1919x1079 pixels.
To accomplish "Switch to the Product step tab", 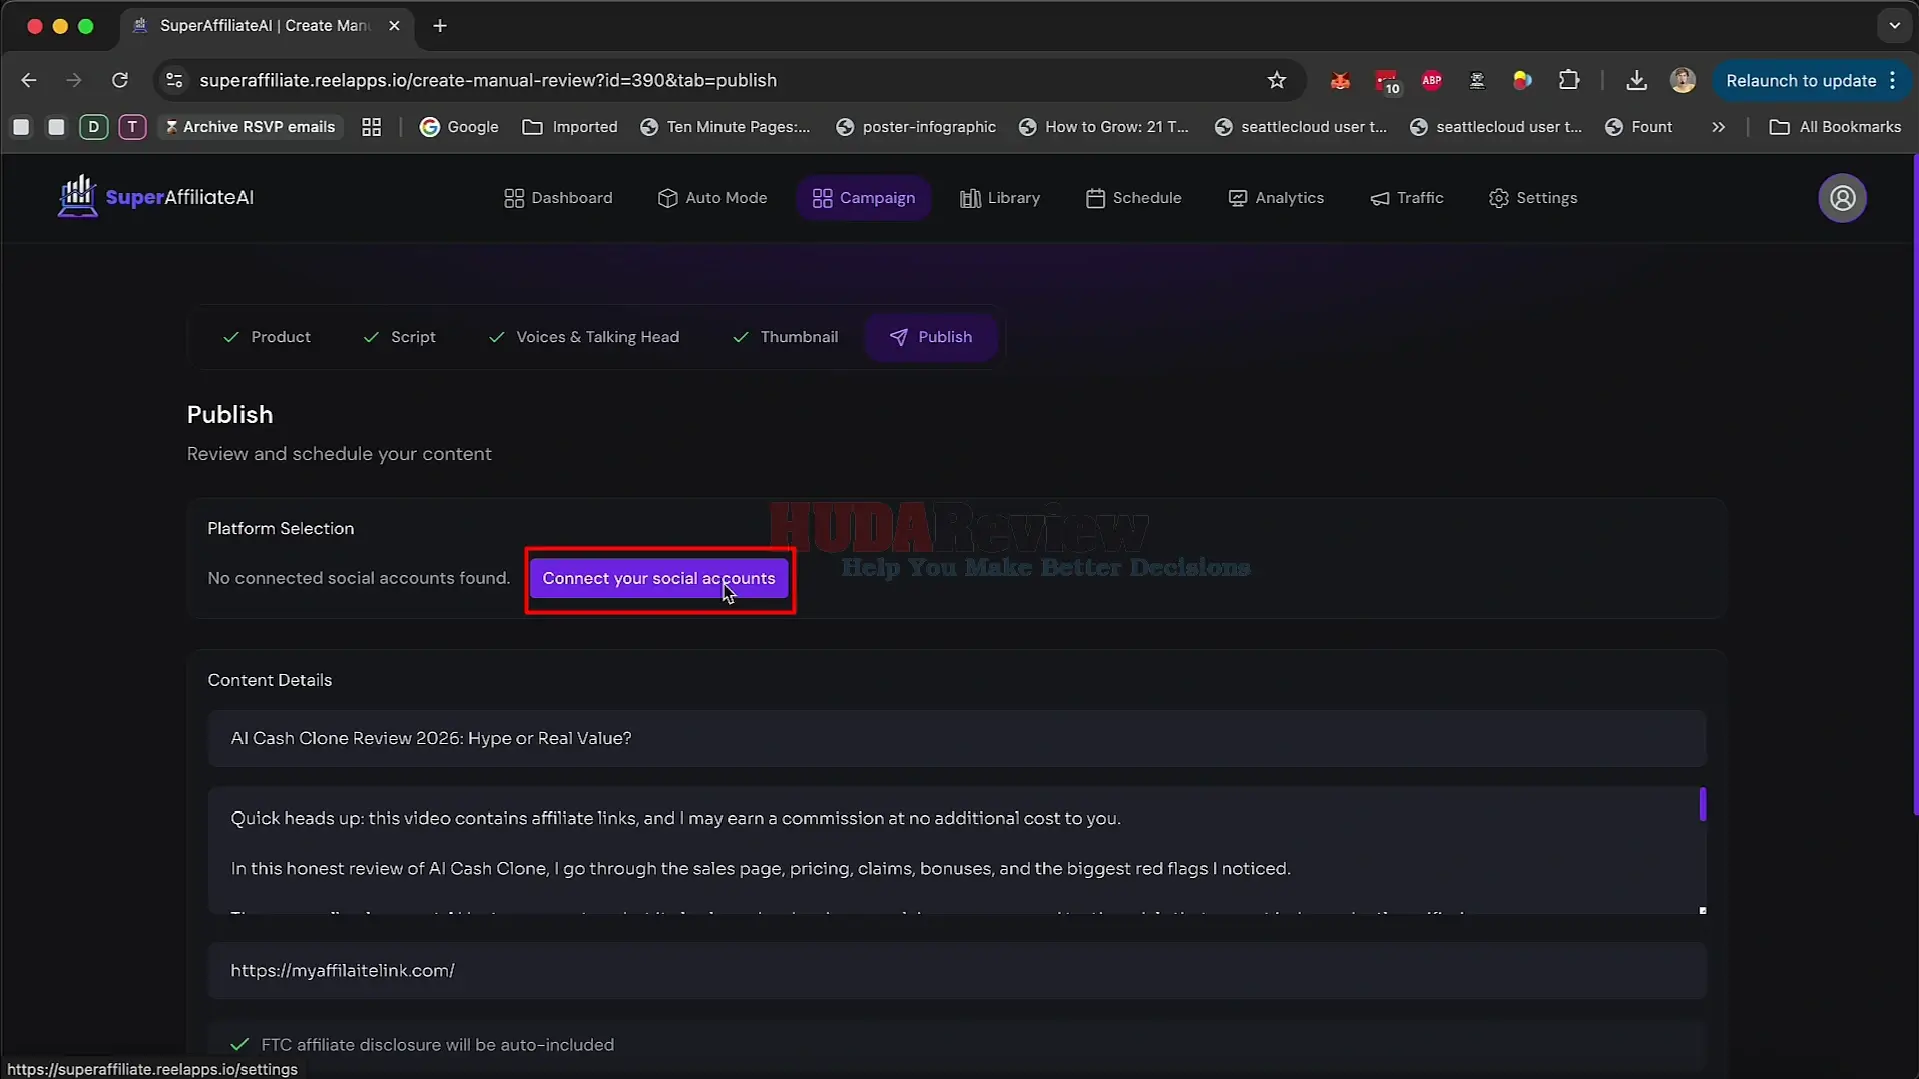I will coord(267,337).
